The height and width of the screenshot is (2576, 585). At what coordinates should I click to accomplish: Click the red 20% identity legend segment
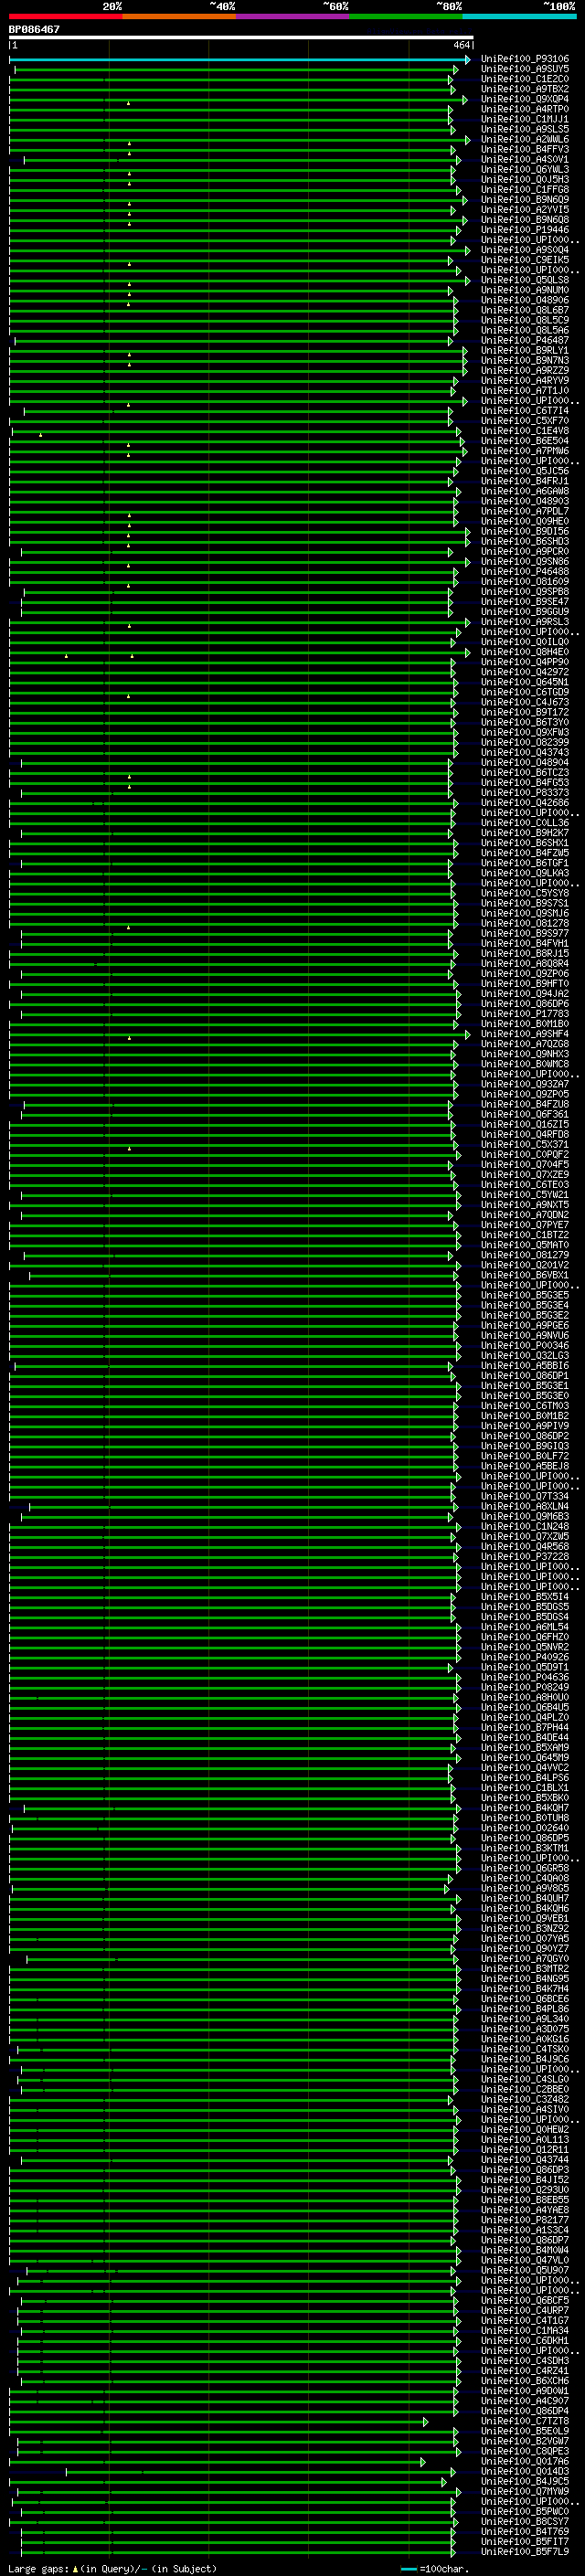pos(66,16)
